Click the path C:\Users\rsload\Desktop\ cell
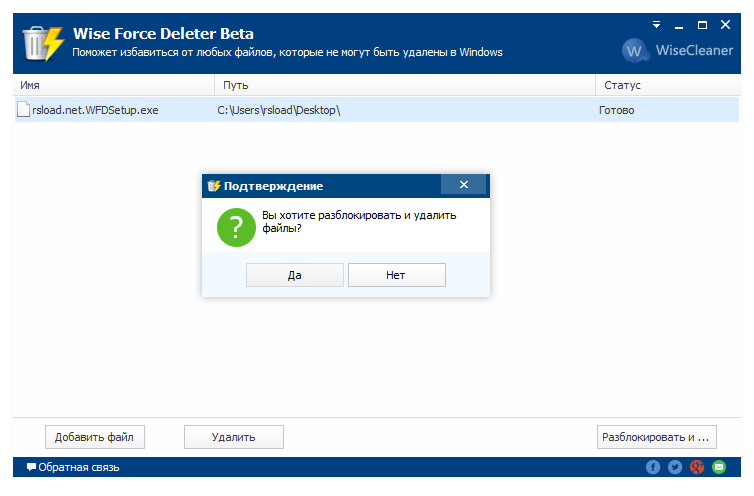 [x=279, y=110]
